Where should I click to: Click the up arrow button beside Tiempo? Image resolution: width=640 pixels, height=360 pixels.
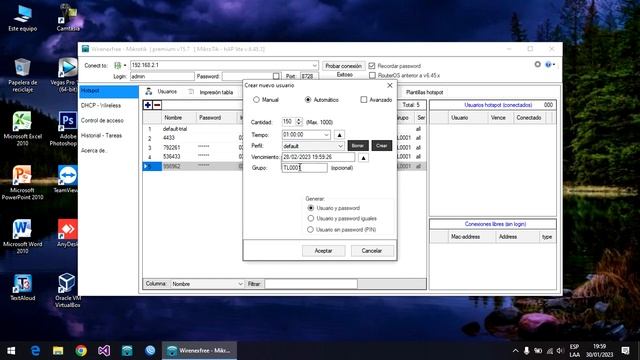point(339,135)
